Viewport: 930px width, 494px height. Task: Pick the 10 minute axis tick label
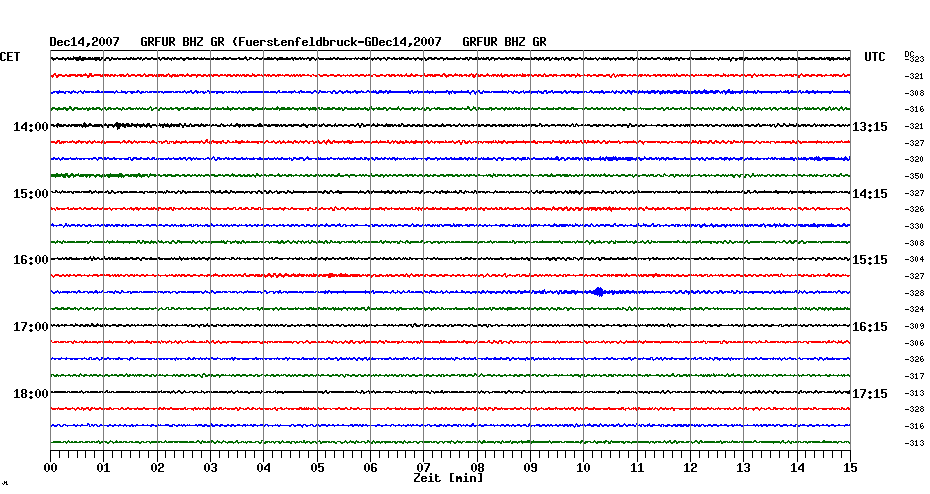tap(584, 468)
